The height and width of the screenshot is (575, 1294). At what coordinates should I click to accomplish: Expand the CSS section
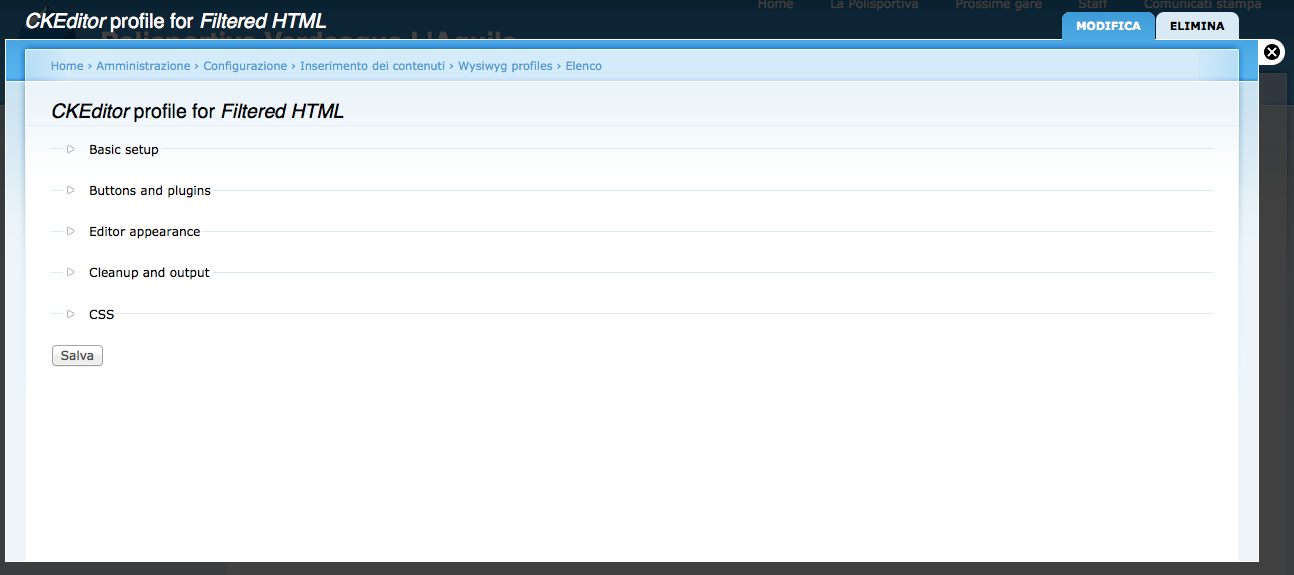click(x=101, y=314)
